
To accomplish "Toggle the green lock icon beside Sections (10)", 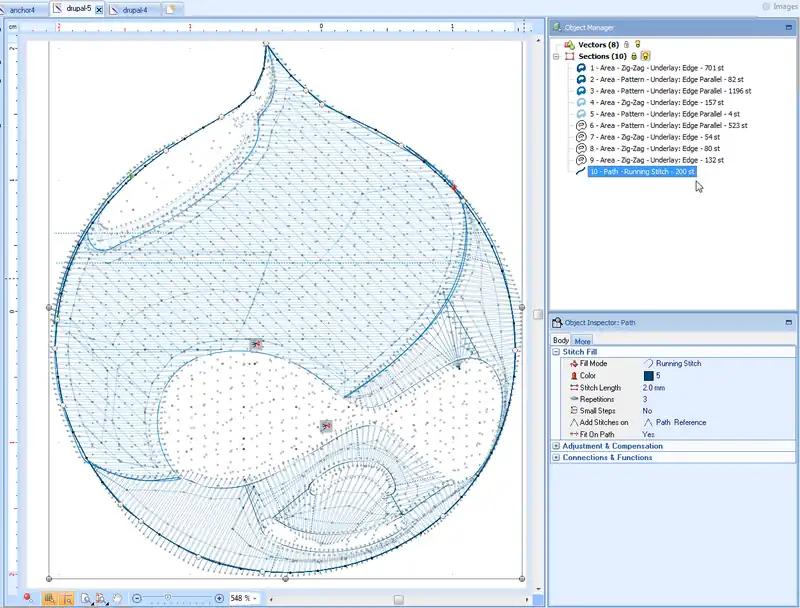I will coord(634,56).
